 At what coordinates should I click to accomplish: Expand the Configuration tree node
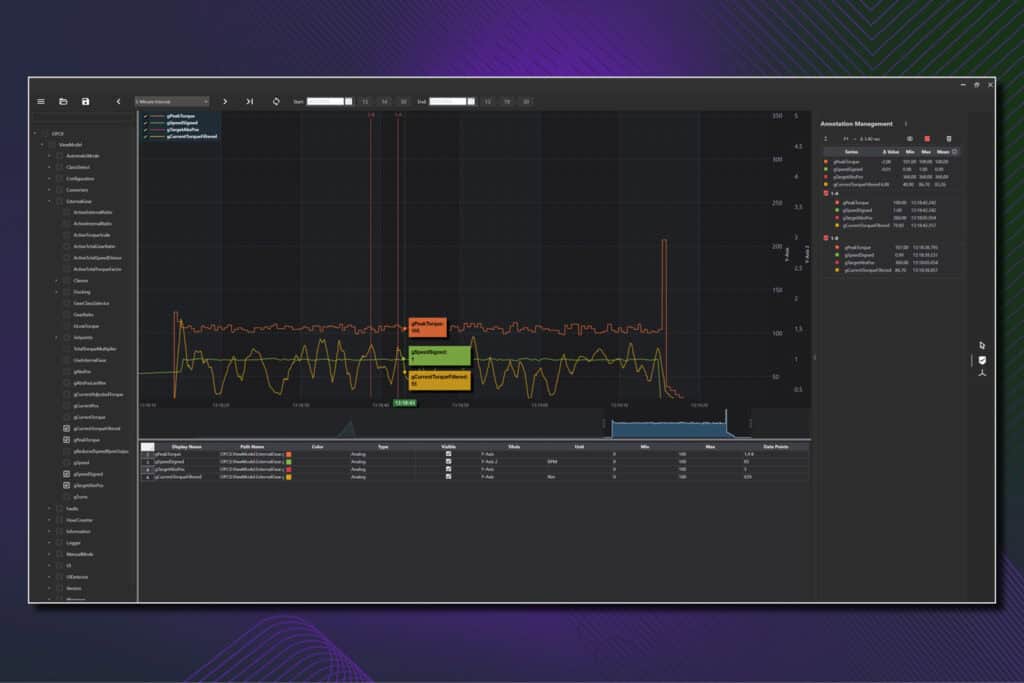tap(49, 178)
